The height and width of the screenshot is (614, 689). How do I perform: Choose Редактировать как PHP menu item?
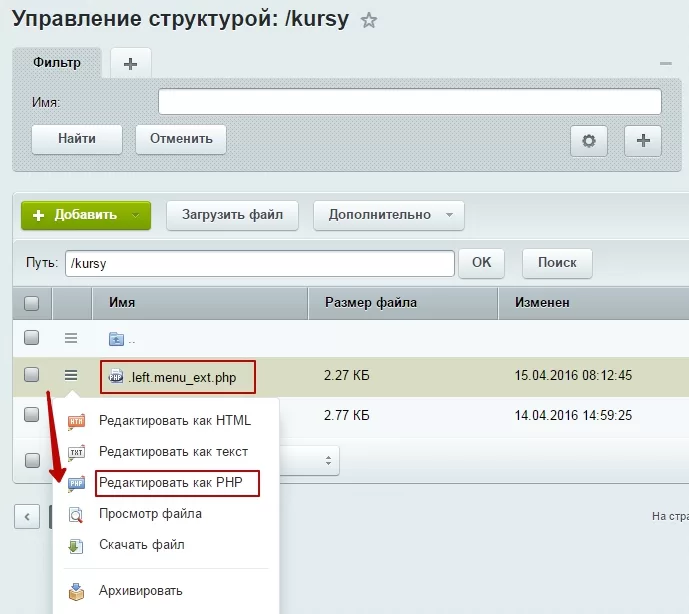point(171,483)
